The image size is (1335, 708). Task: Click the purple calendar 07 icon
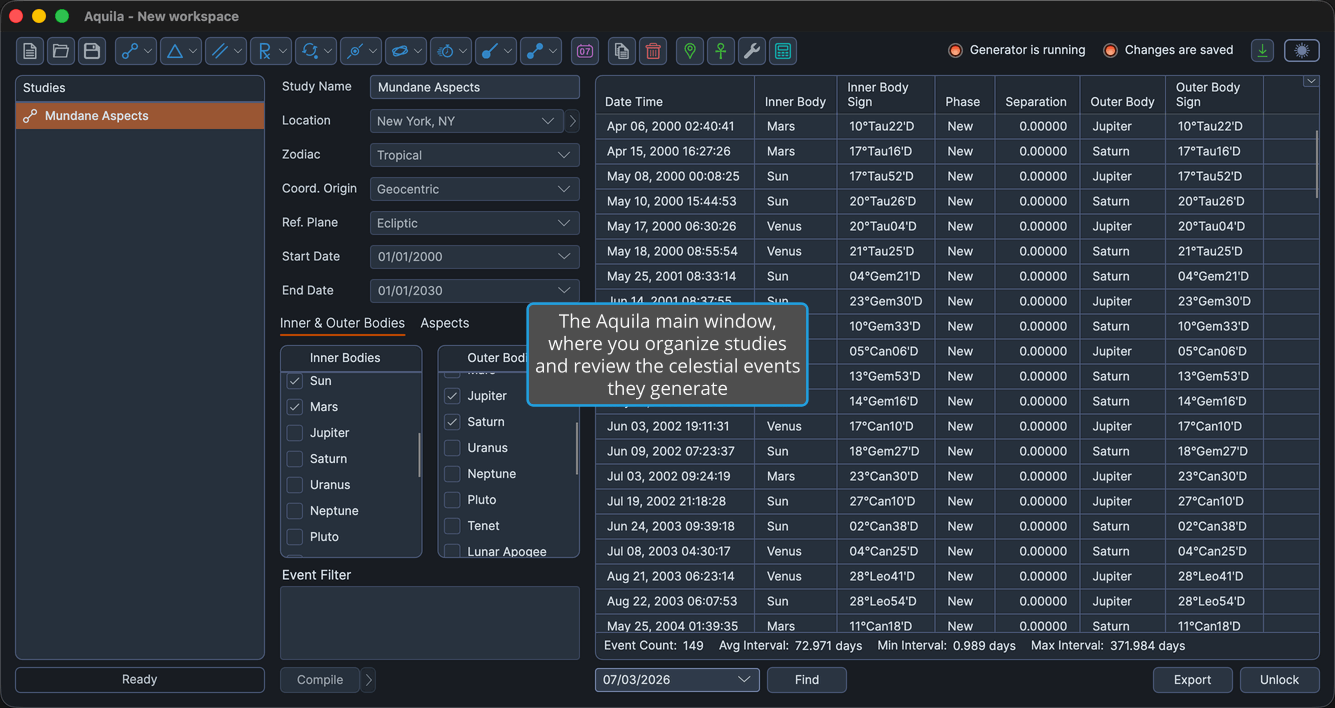(x=585, y=51)
